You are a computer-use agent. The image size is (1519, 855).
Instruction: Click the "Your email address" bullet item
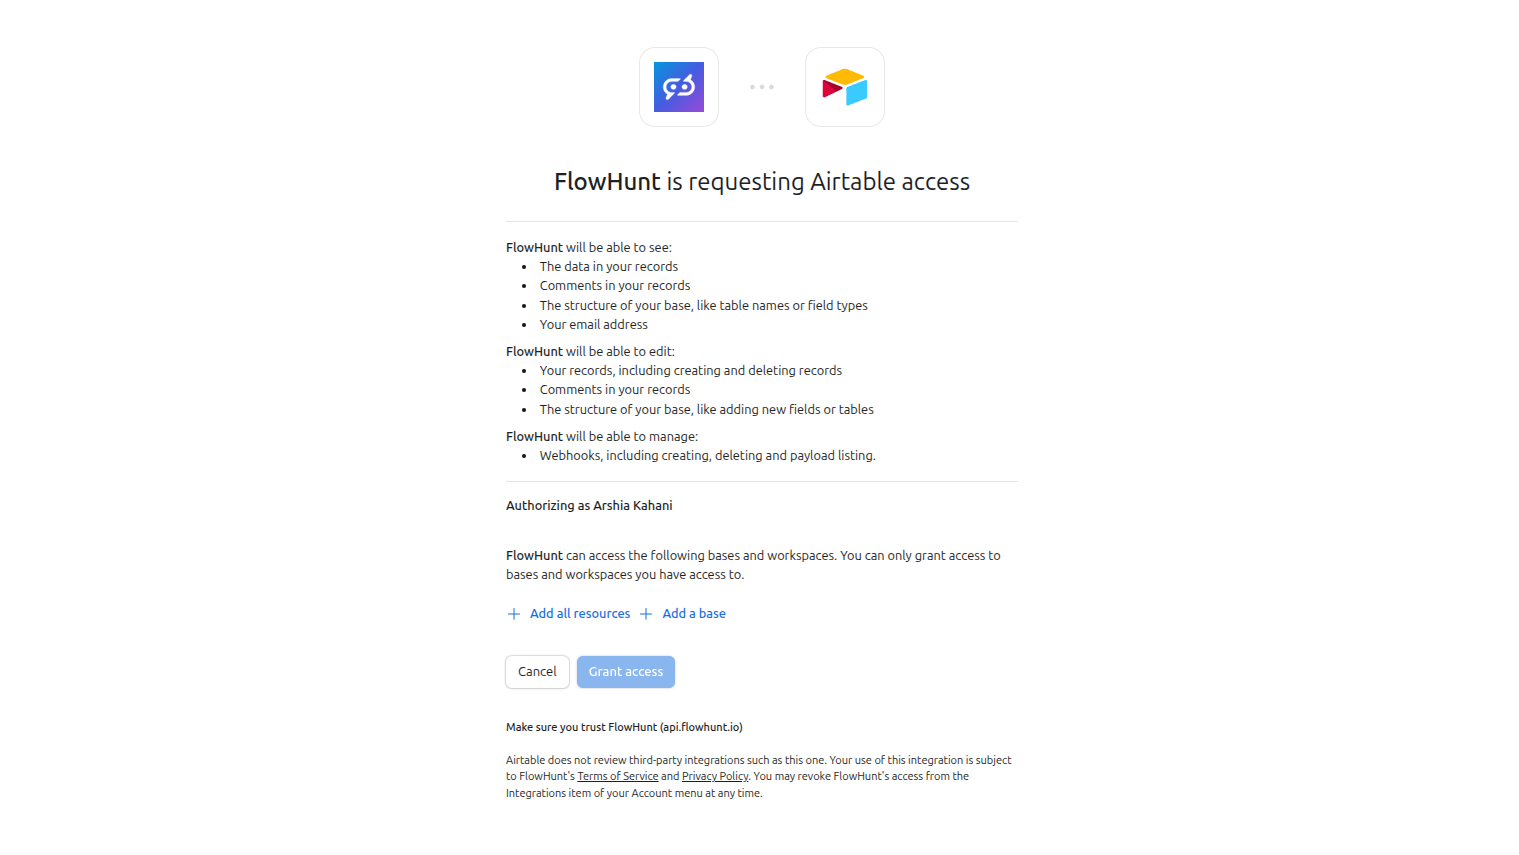click(593, 324)
